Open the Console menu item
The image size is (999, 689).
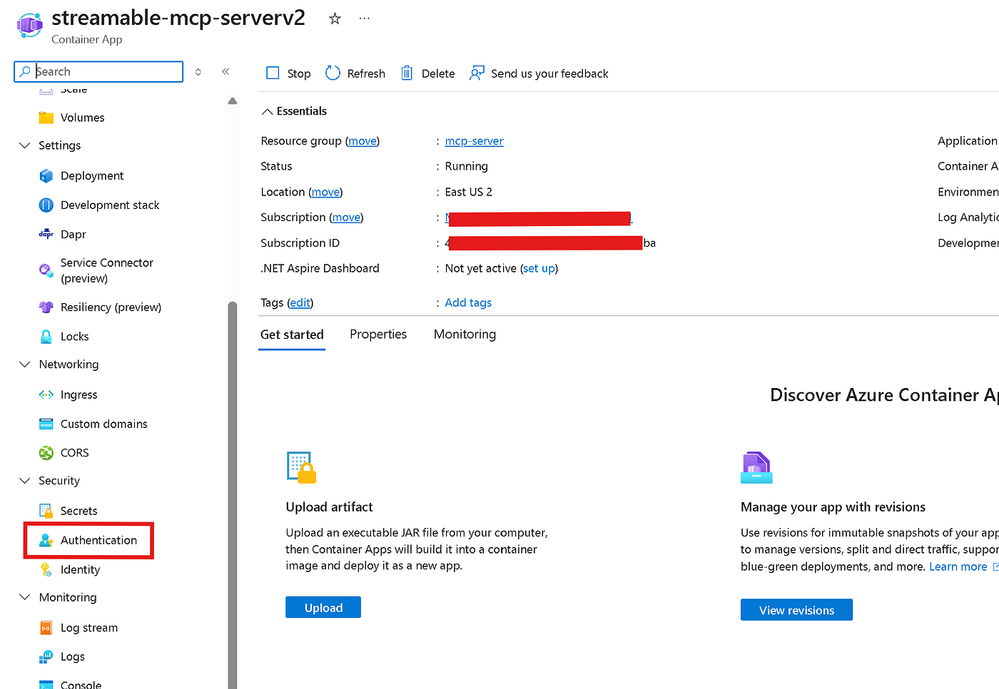click(81, 684)
